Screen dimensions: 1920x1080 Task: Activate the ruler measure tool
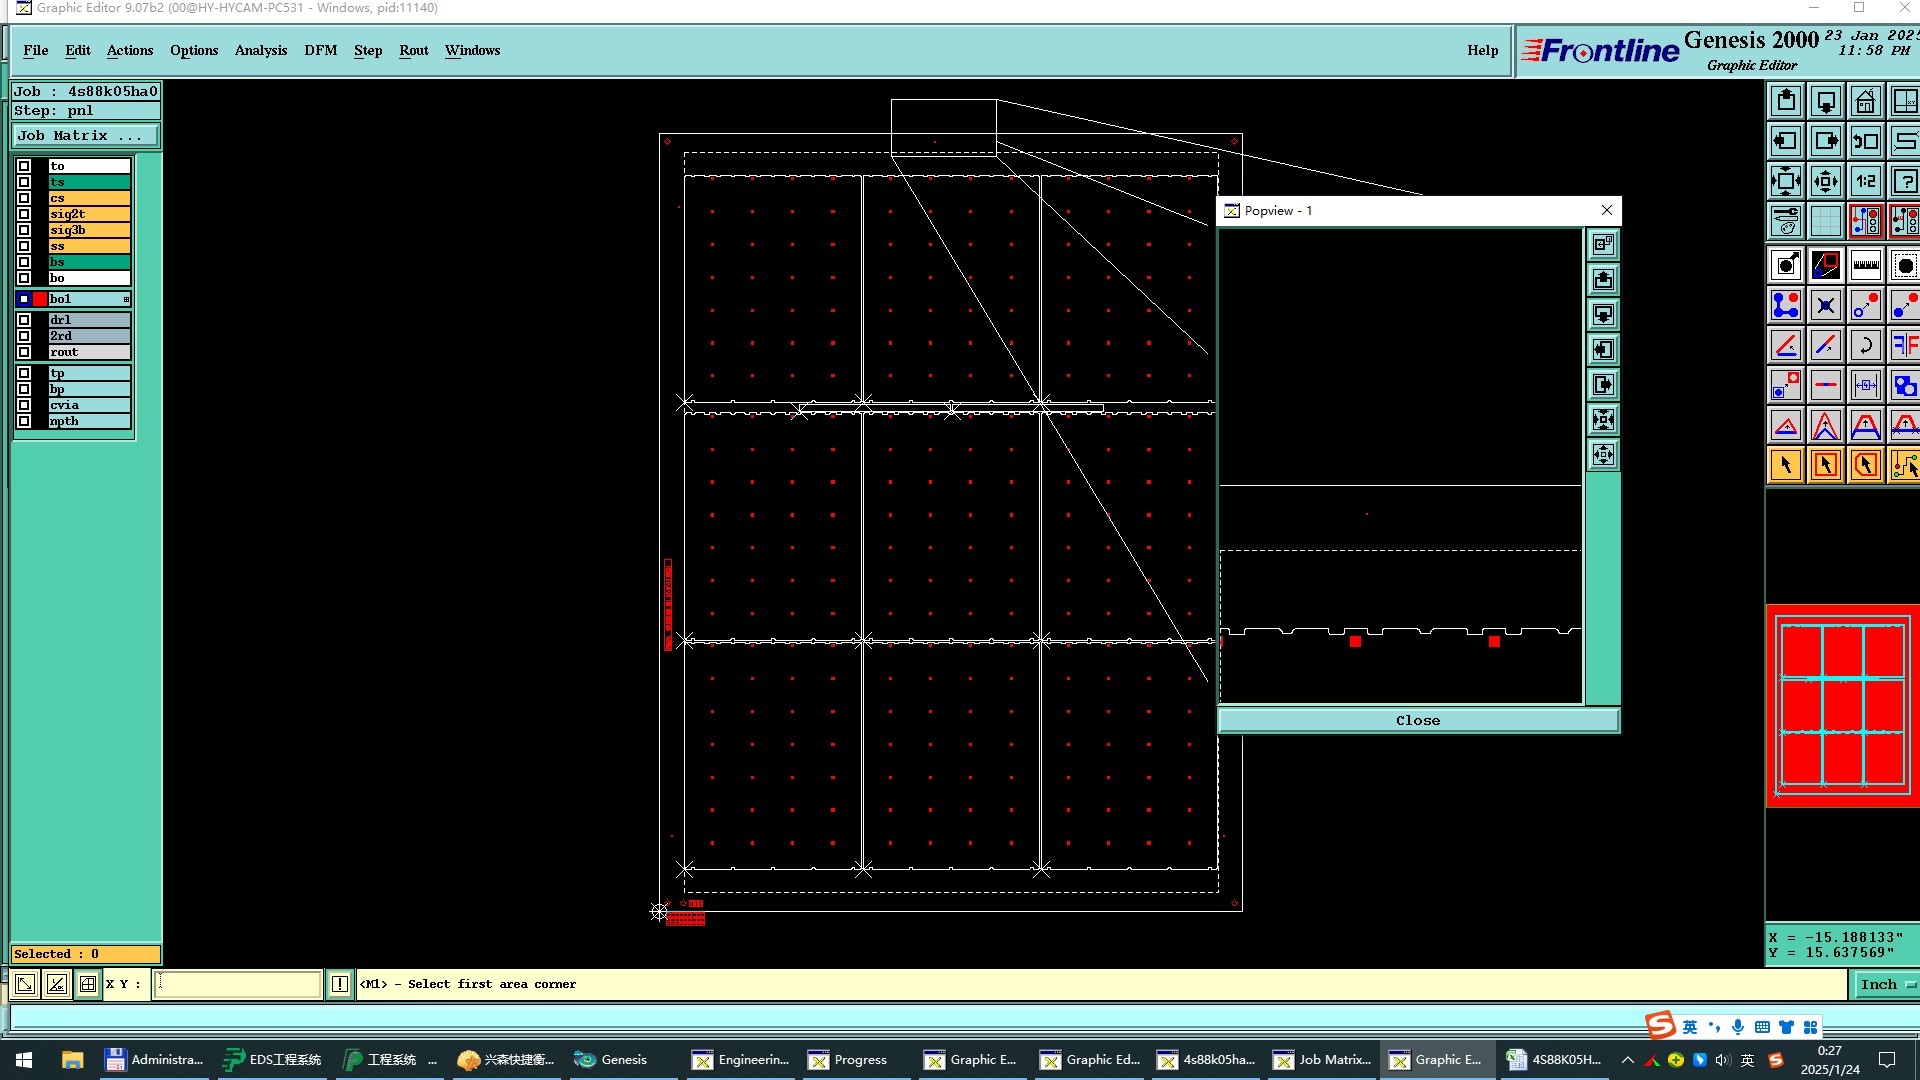1865,265
